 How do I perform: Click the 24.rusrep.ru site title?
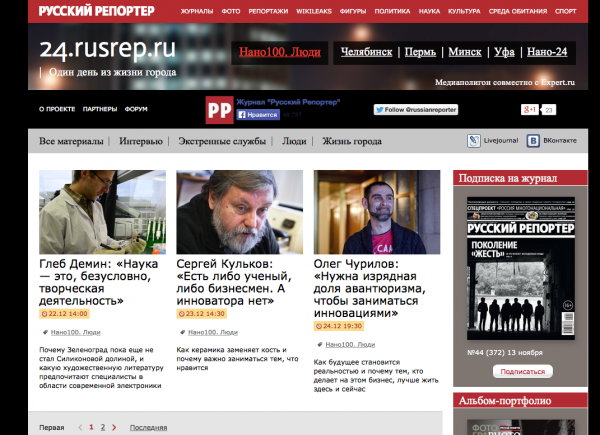pyautogui.click(x=108, y=49)
